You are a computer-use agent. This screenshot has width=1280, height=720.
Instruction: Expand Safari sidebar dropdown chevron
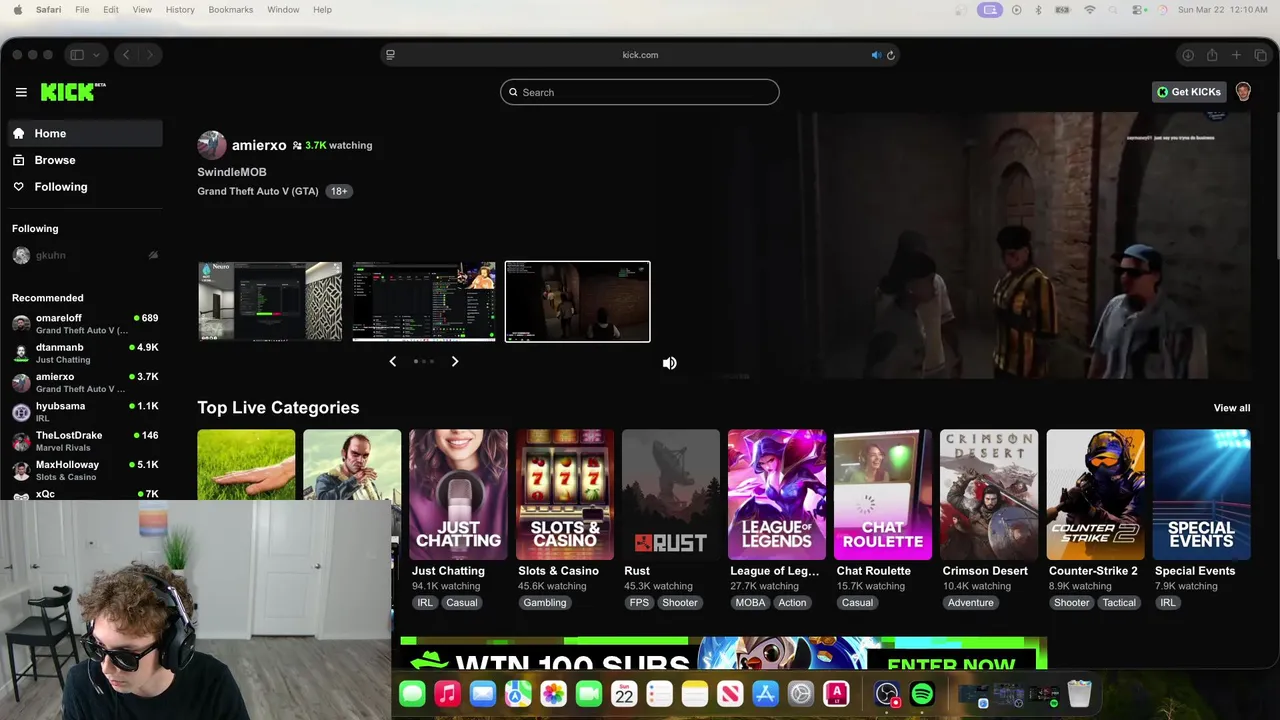[97, 55]
